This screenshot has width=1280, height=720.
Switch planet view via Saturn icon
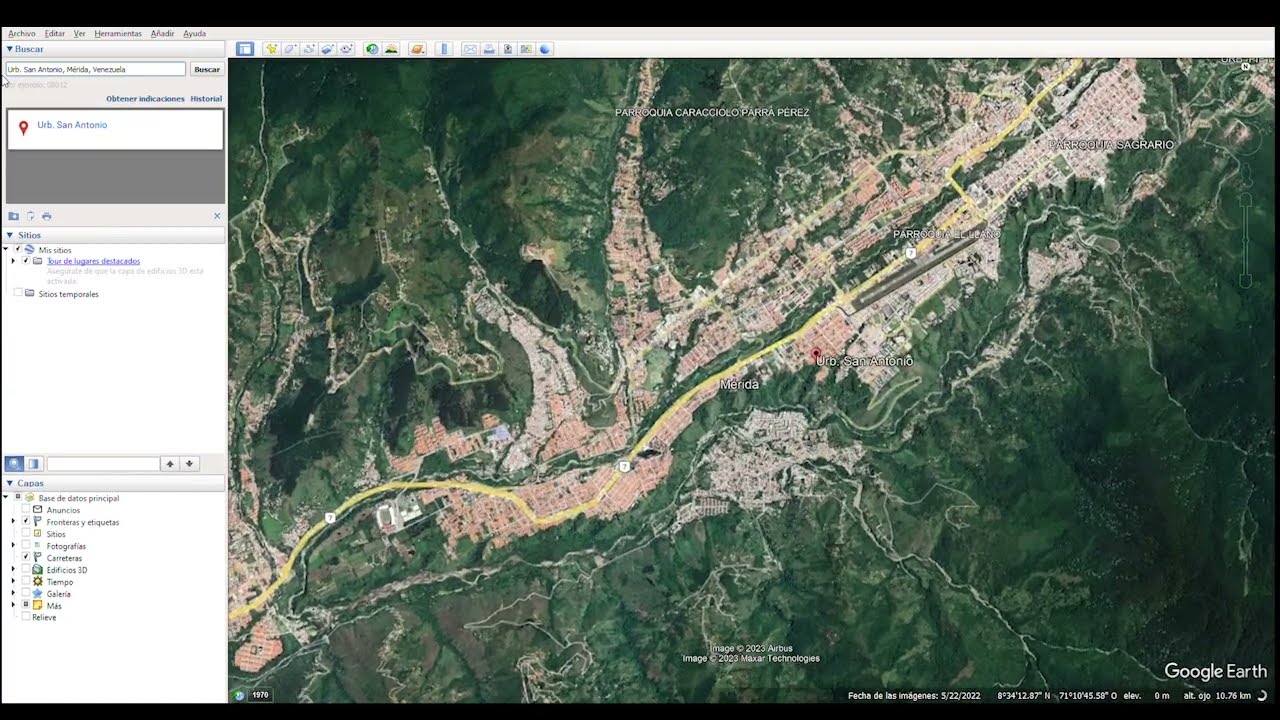coord(418,49)
